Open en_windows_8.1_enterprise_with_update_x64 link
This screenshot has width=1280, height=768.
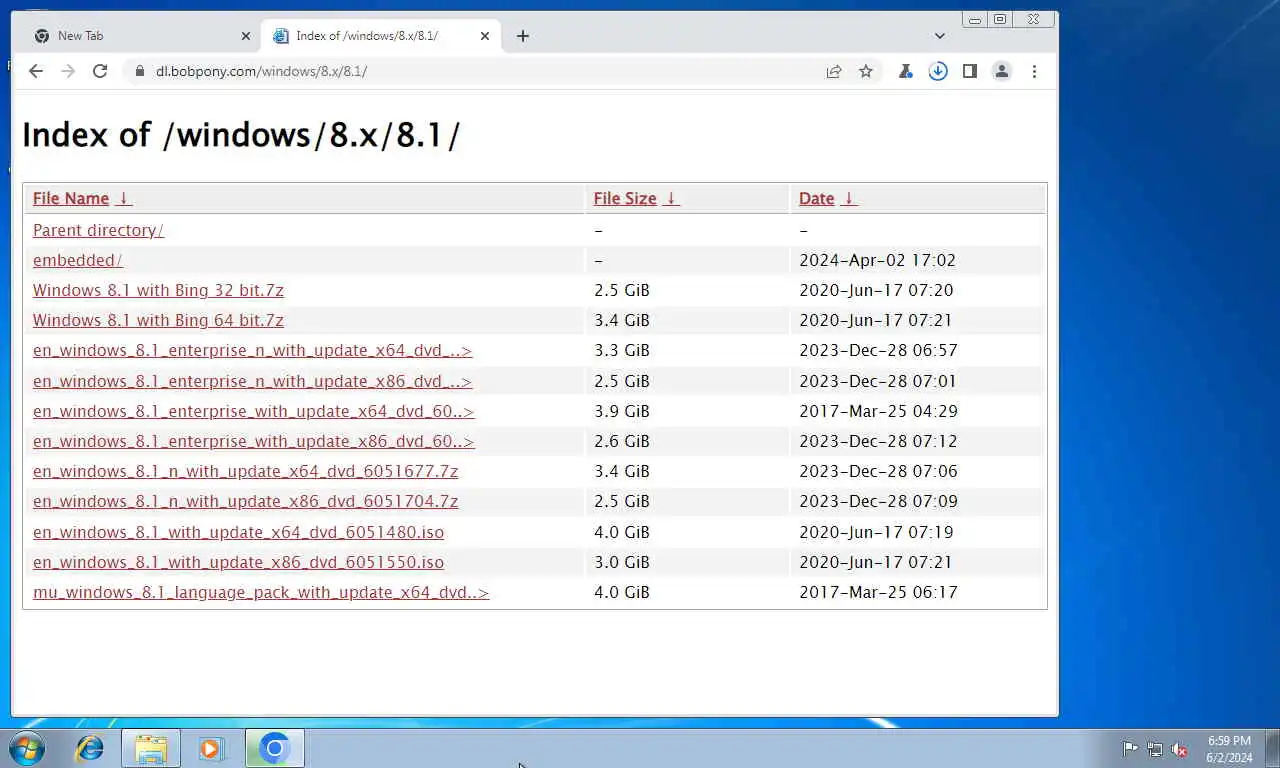pyautogui.click(x=253, y=411)
